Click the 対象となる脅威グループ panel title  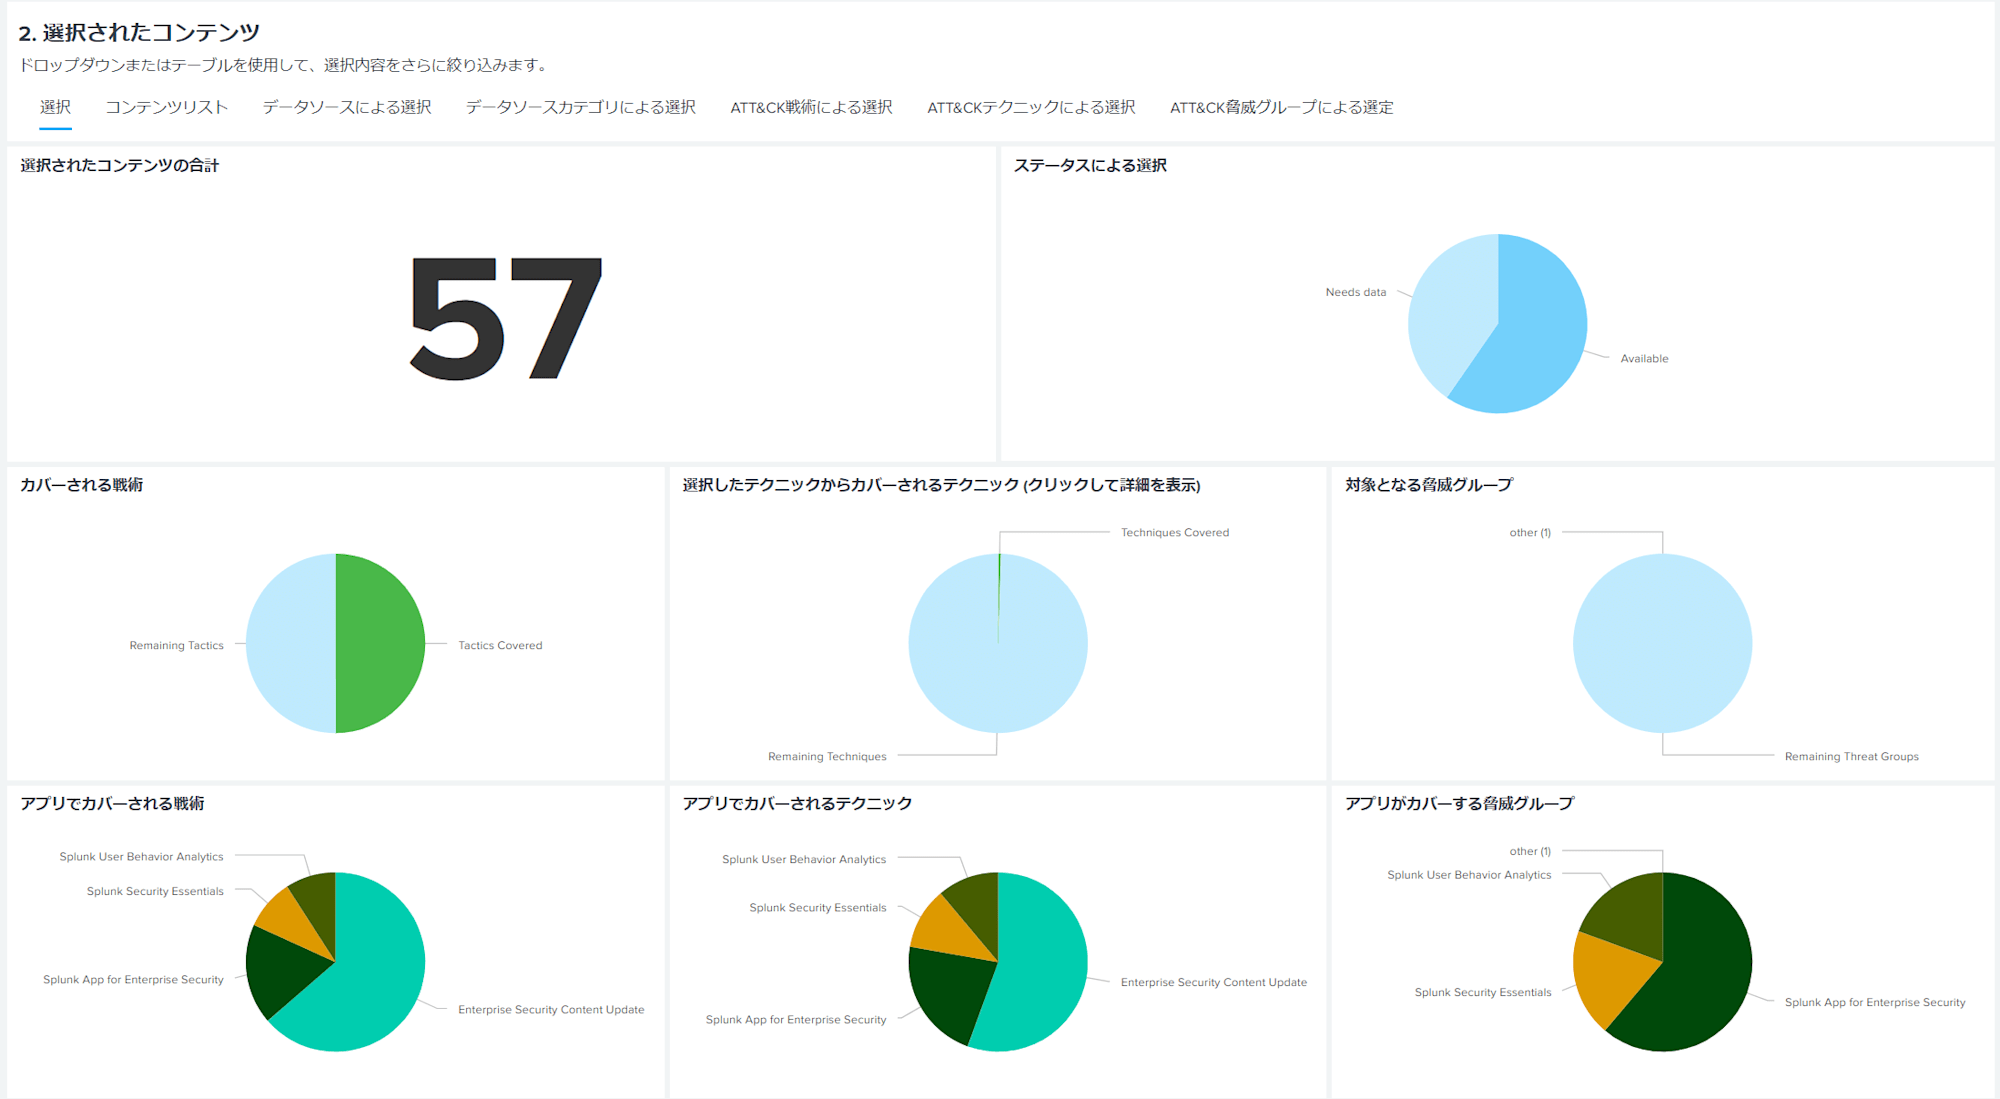(1429, 484)
